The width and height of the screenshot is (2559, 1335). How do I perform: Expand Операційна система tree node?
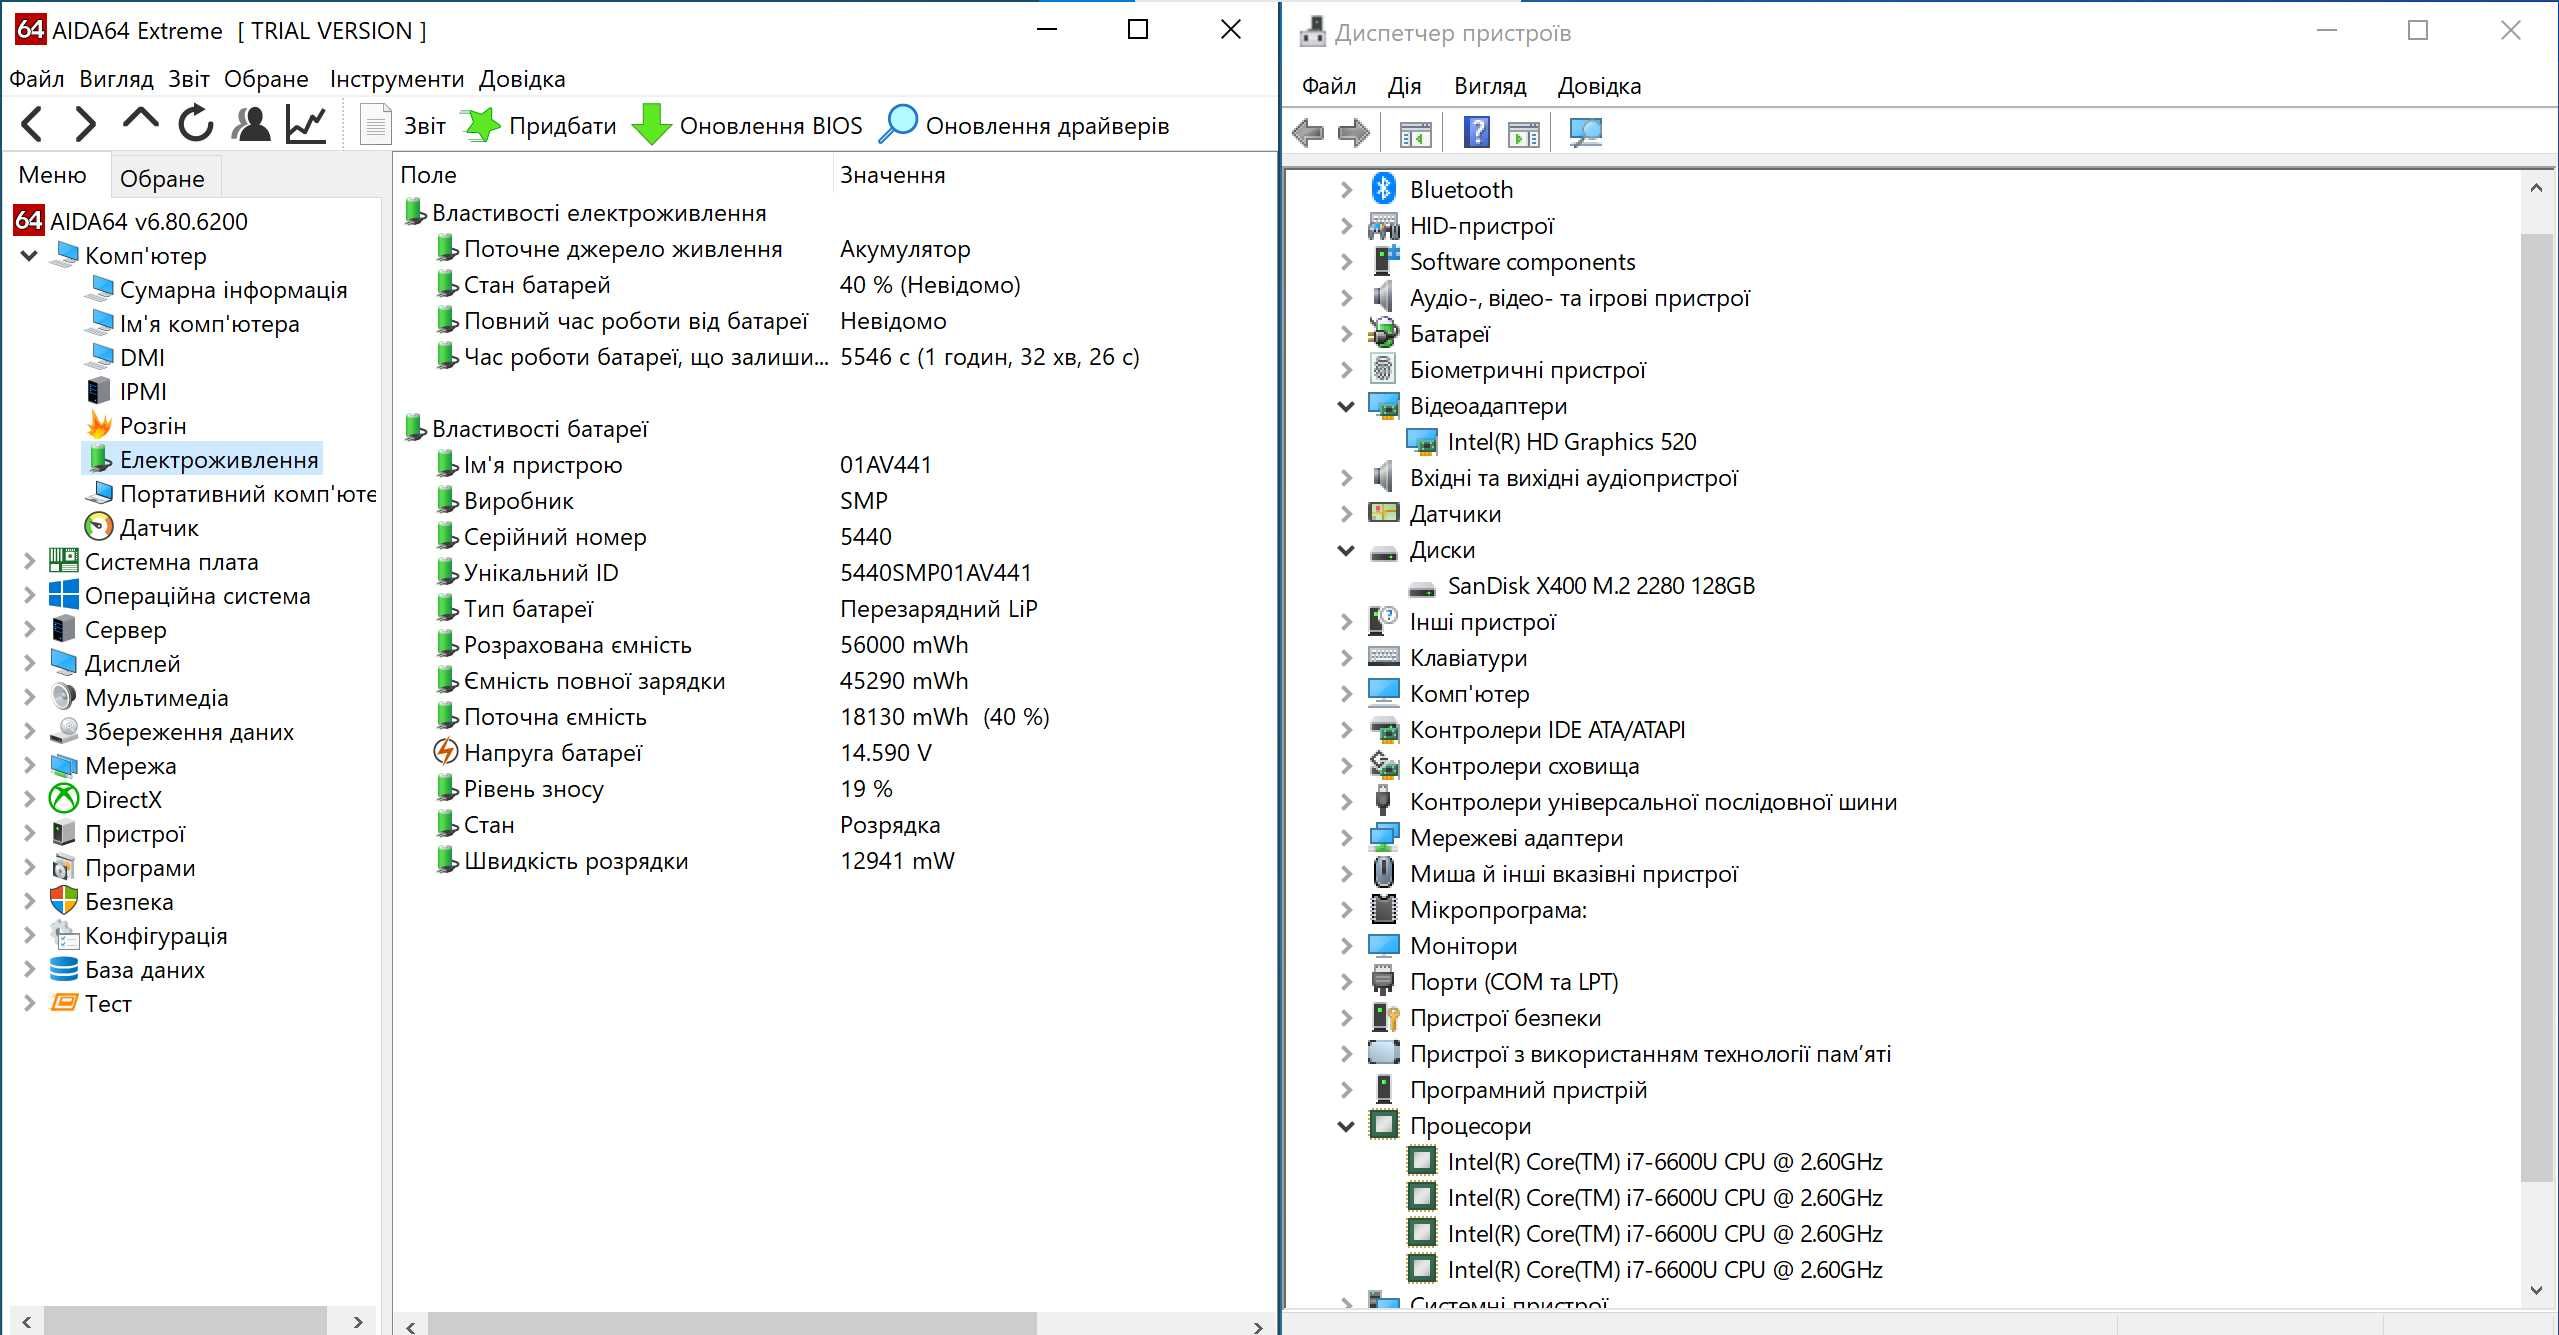point(29,596)
